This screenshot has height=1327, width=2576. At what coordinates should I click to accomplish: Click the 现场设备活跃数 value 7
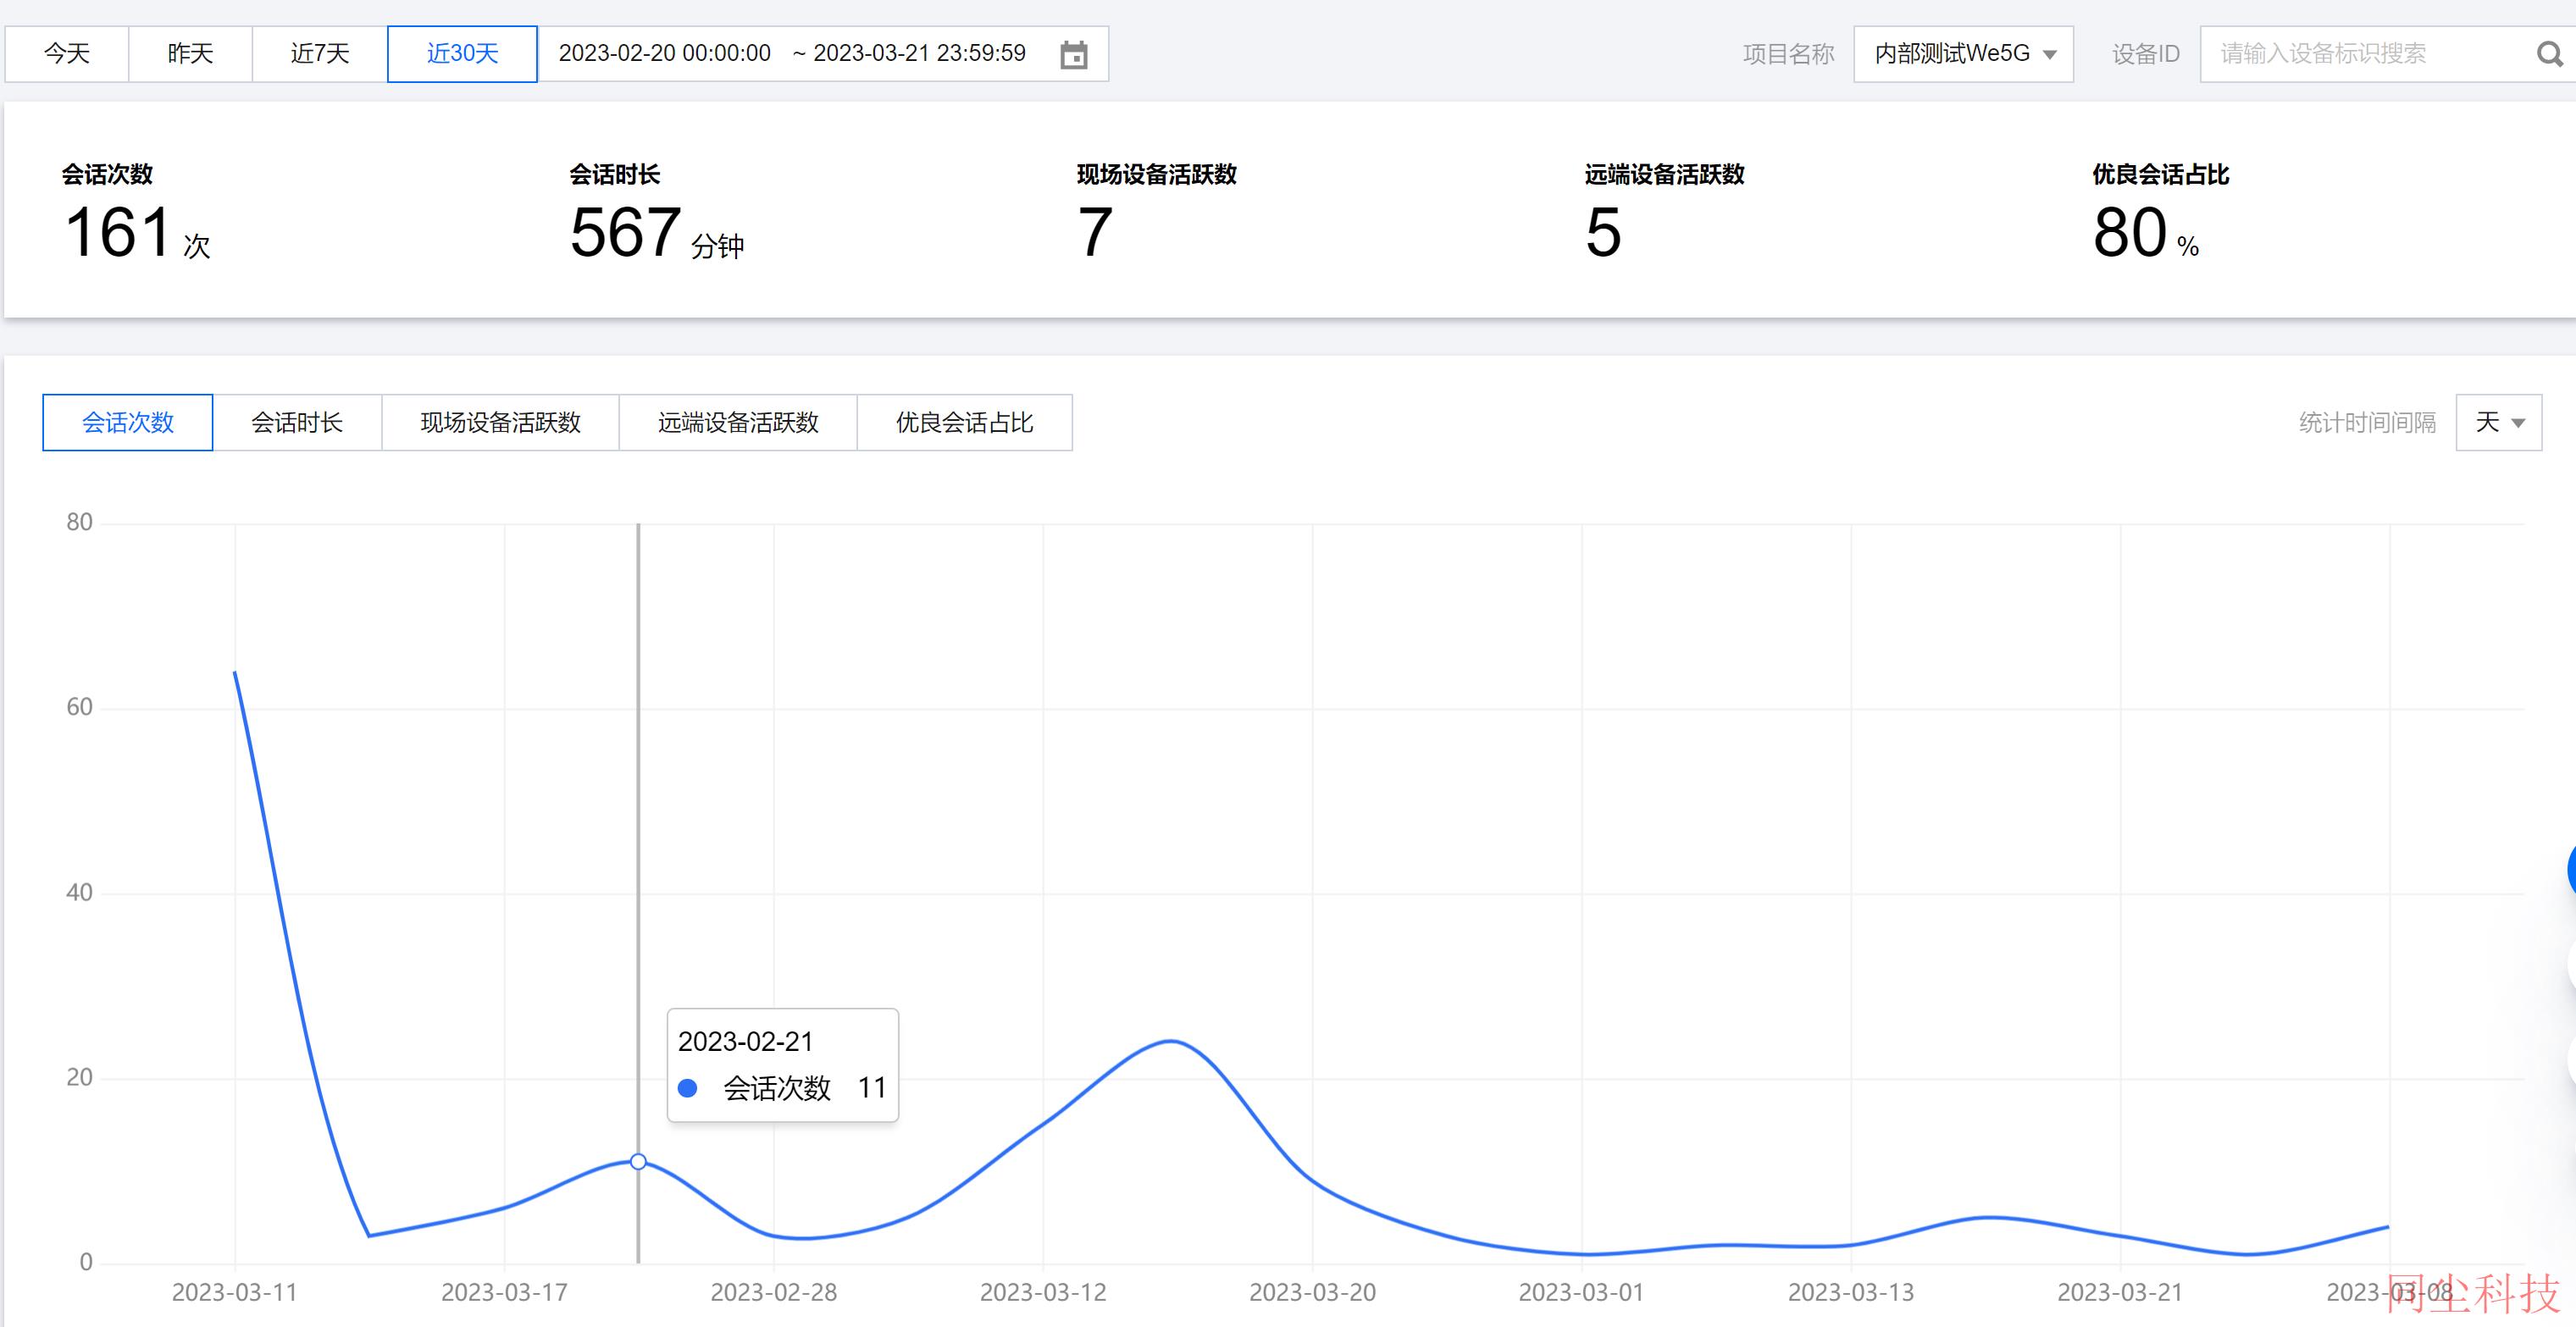[x=1095, y=233]
